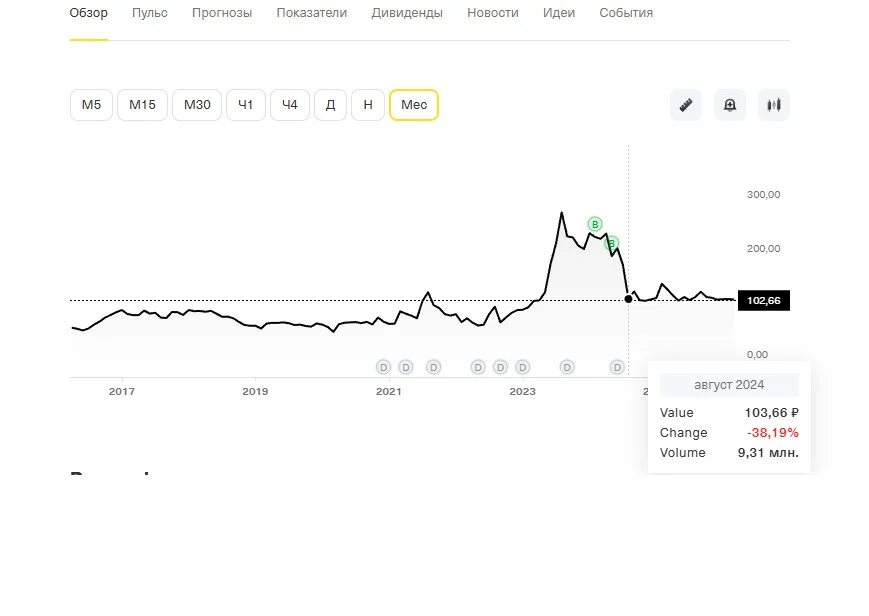Open the ruler measurement tool
Screen dimensions: 869x616
686,105
